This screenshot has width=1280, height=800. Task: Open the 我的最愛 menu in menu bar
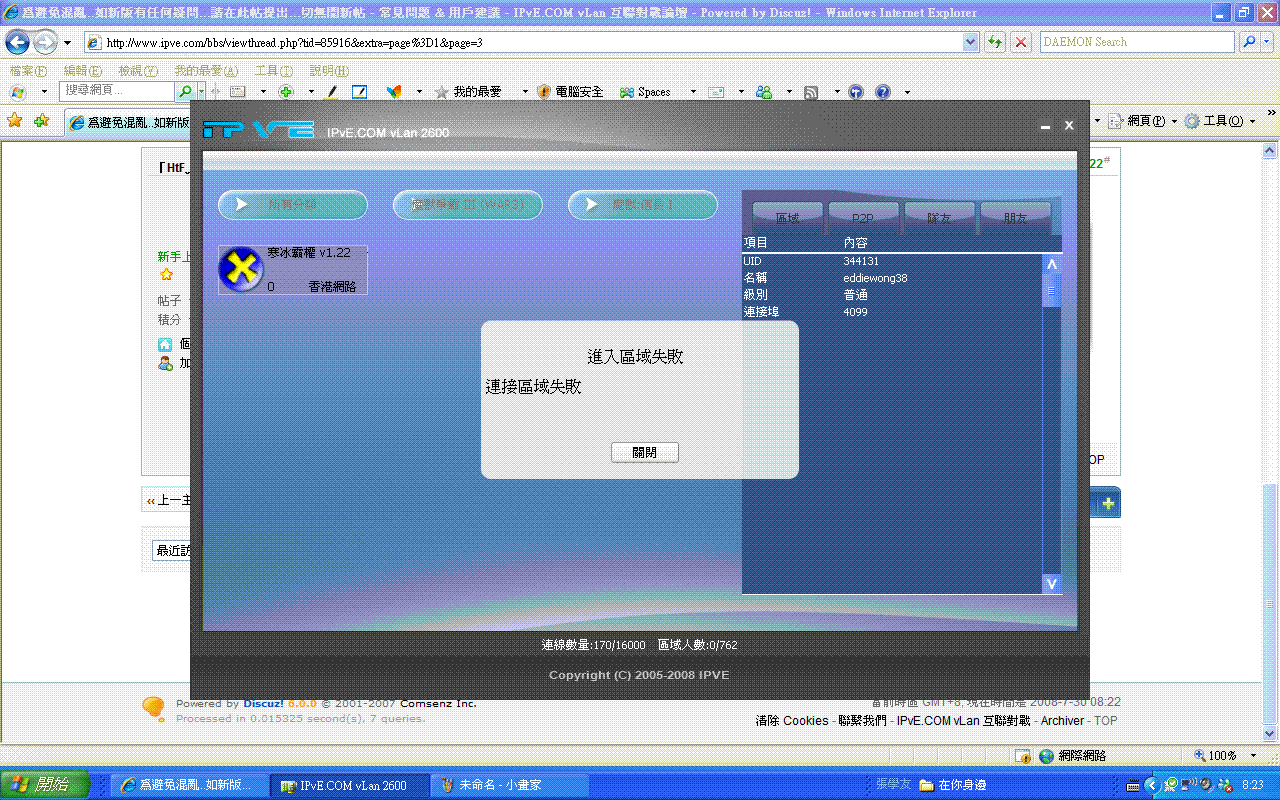pos(206,71)
